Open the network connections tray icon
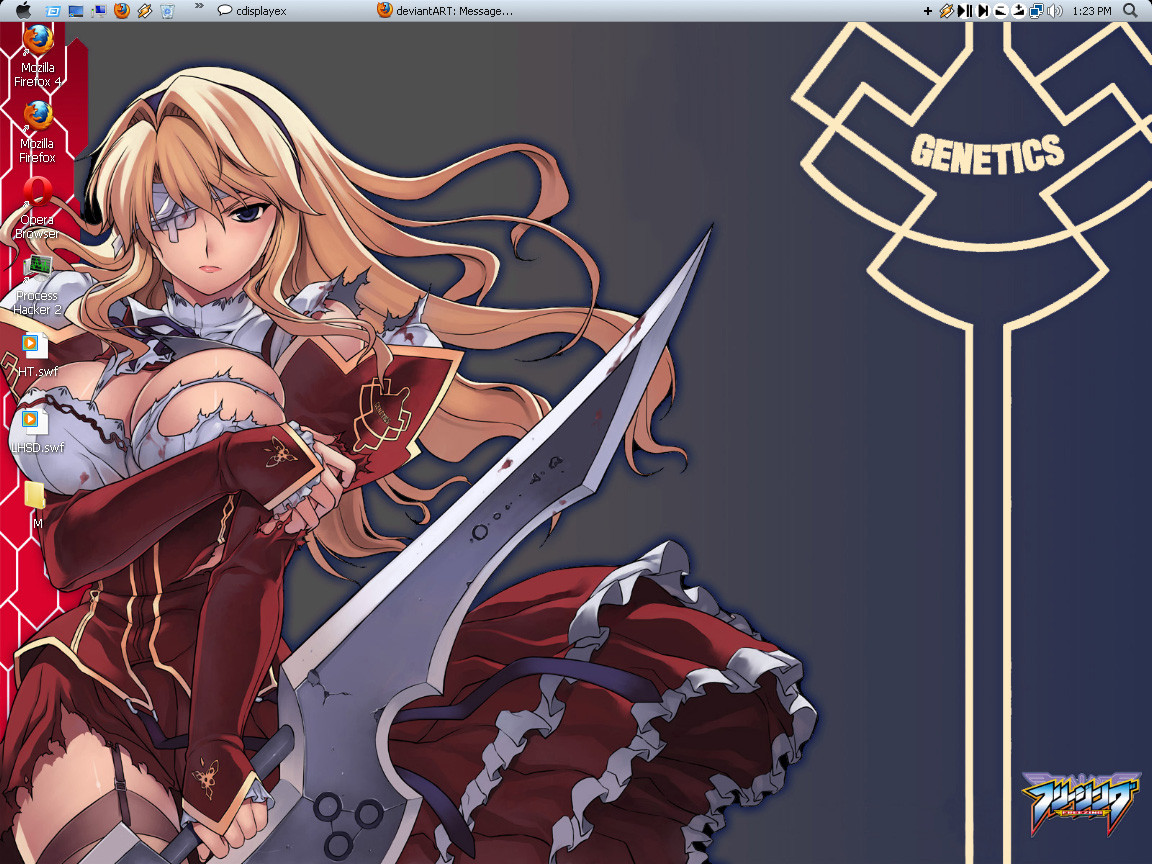 [1037, 11]
